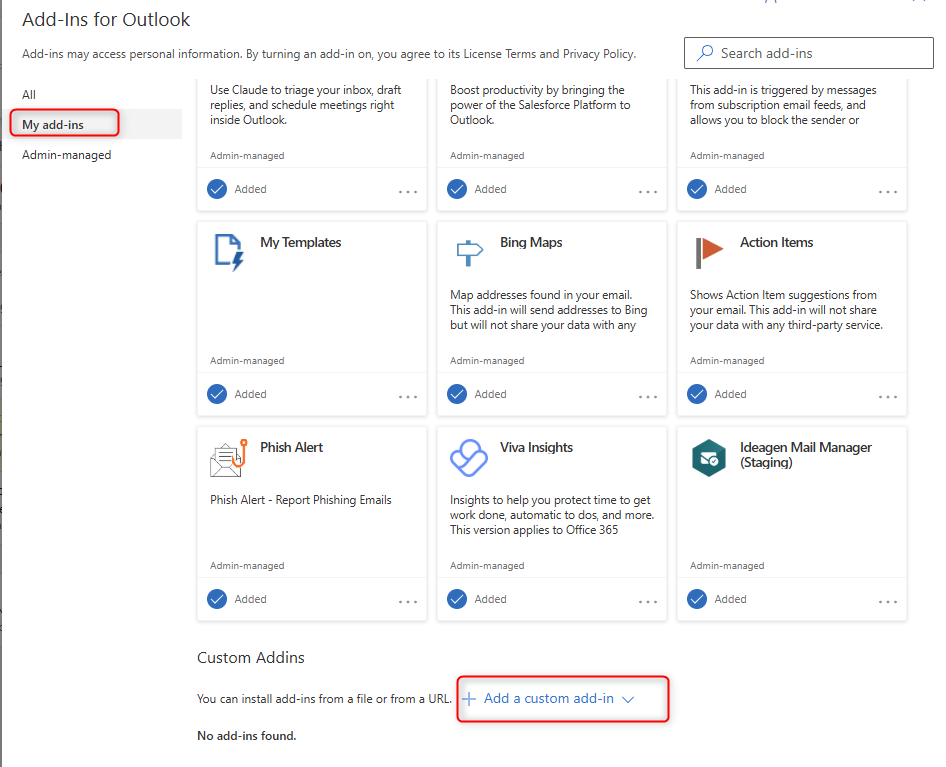This screenshot has height=767, width=946.
Task: Click 'You can install add-ins from a file' text
Action: pyautogui.click(x=324, y=699)
